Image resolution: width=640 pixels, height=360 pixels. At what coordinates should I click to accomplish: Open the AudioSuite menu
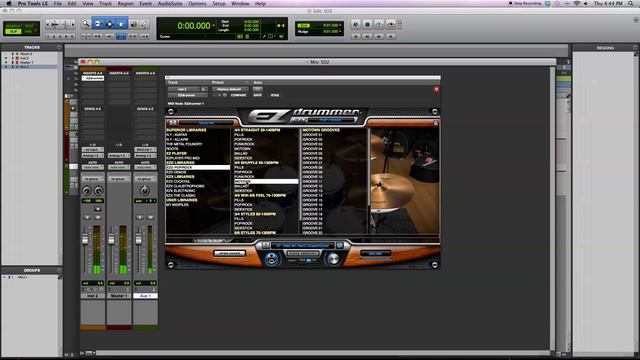(x=170, y=3)
